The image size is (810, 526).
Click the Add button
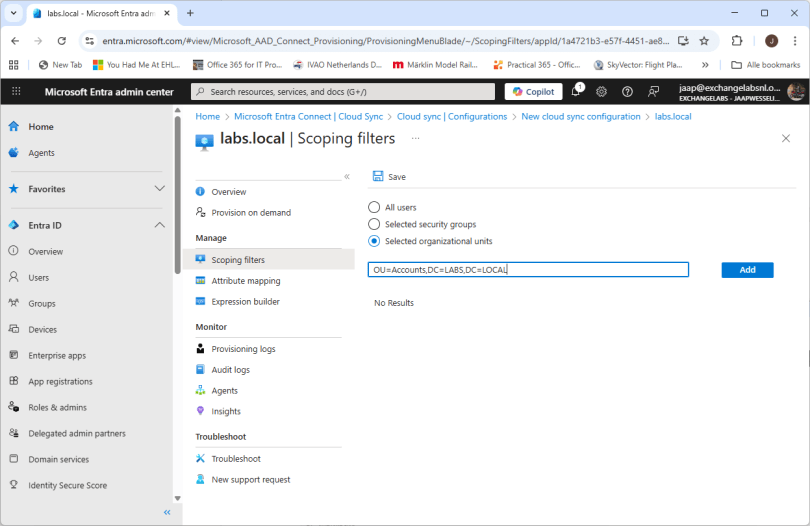[747, 270]
